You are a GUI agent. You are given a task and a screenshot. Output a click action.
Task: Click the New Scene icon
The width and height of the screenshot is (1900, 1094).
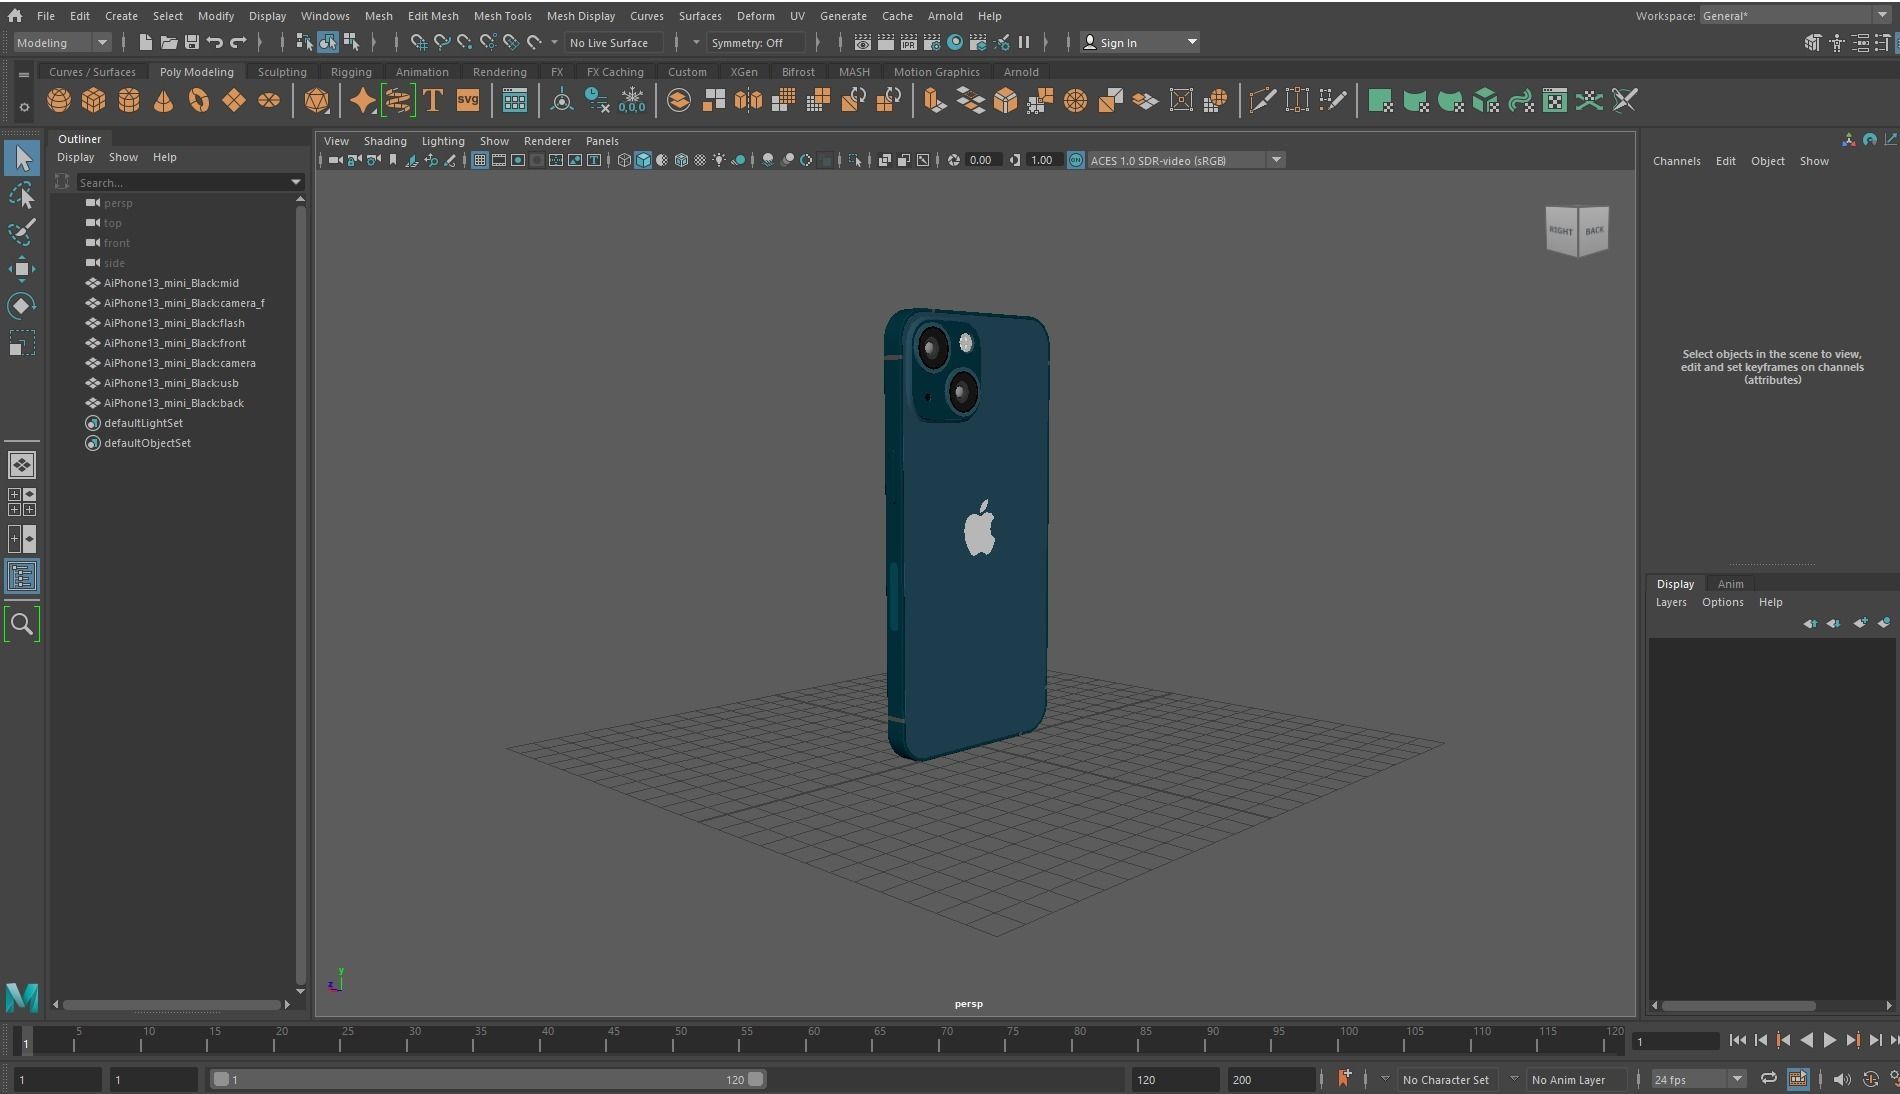tap(146, 42)
